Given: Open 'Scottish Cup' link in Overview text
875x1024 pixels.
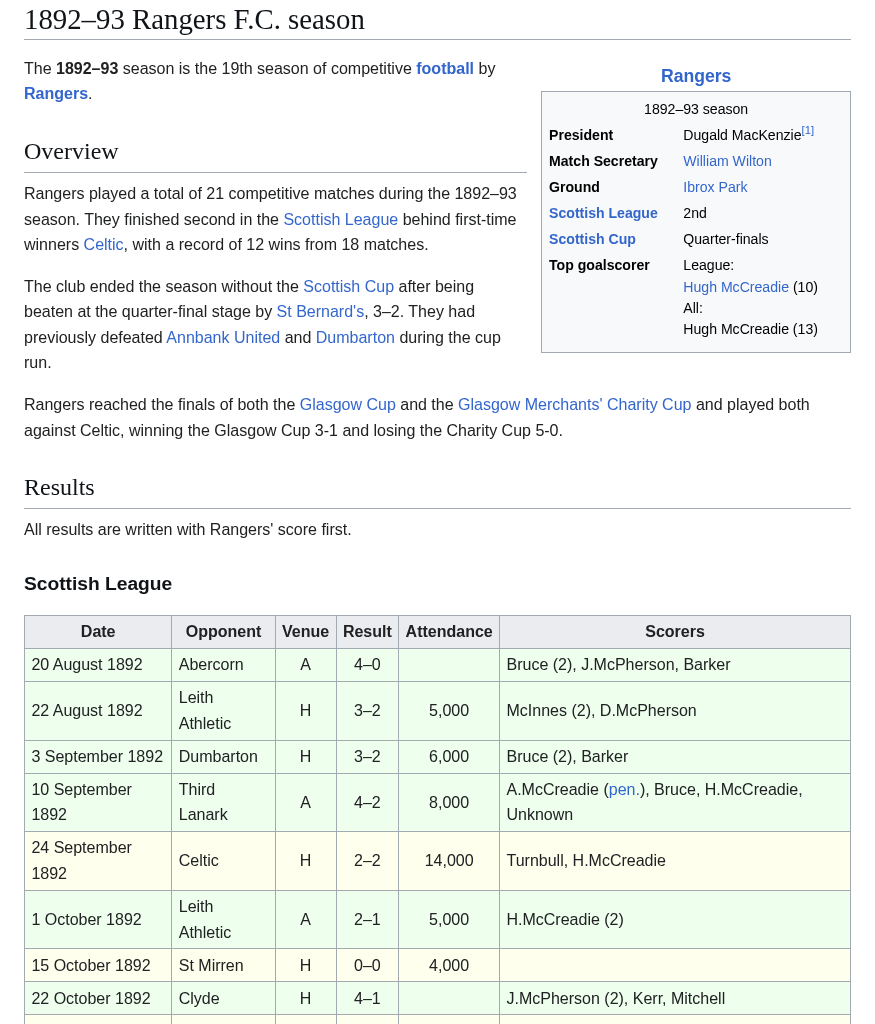Looking at the screenshot, I should point(348,287).
